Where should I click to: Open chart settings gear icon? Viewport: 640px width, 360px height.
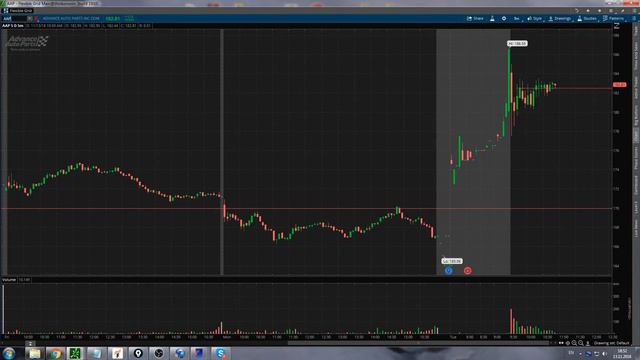click(504, 18)
